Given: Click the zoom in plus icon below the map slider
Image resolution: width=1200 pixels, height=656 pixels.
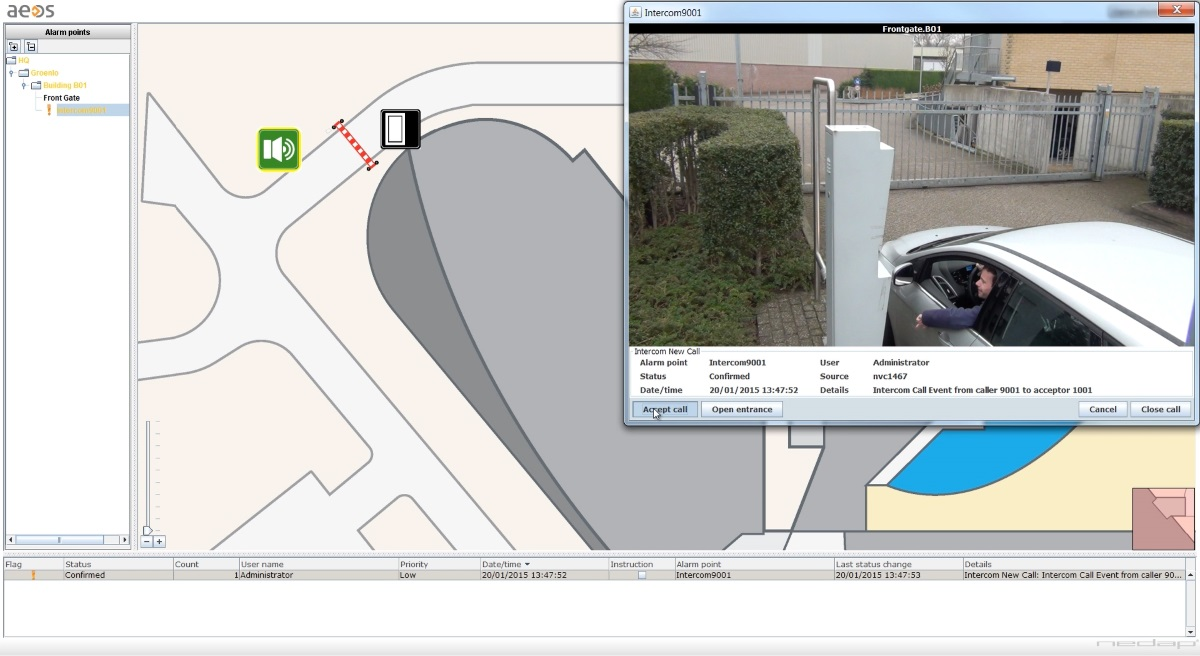Looking at the screenshot, I should 159,541.
